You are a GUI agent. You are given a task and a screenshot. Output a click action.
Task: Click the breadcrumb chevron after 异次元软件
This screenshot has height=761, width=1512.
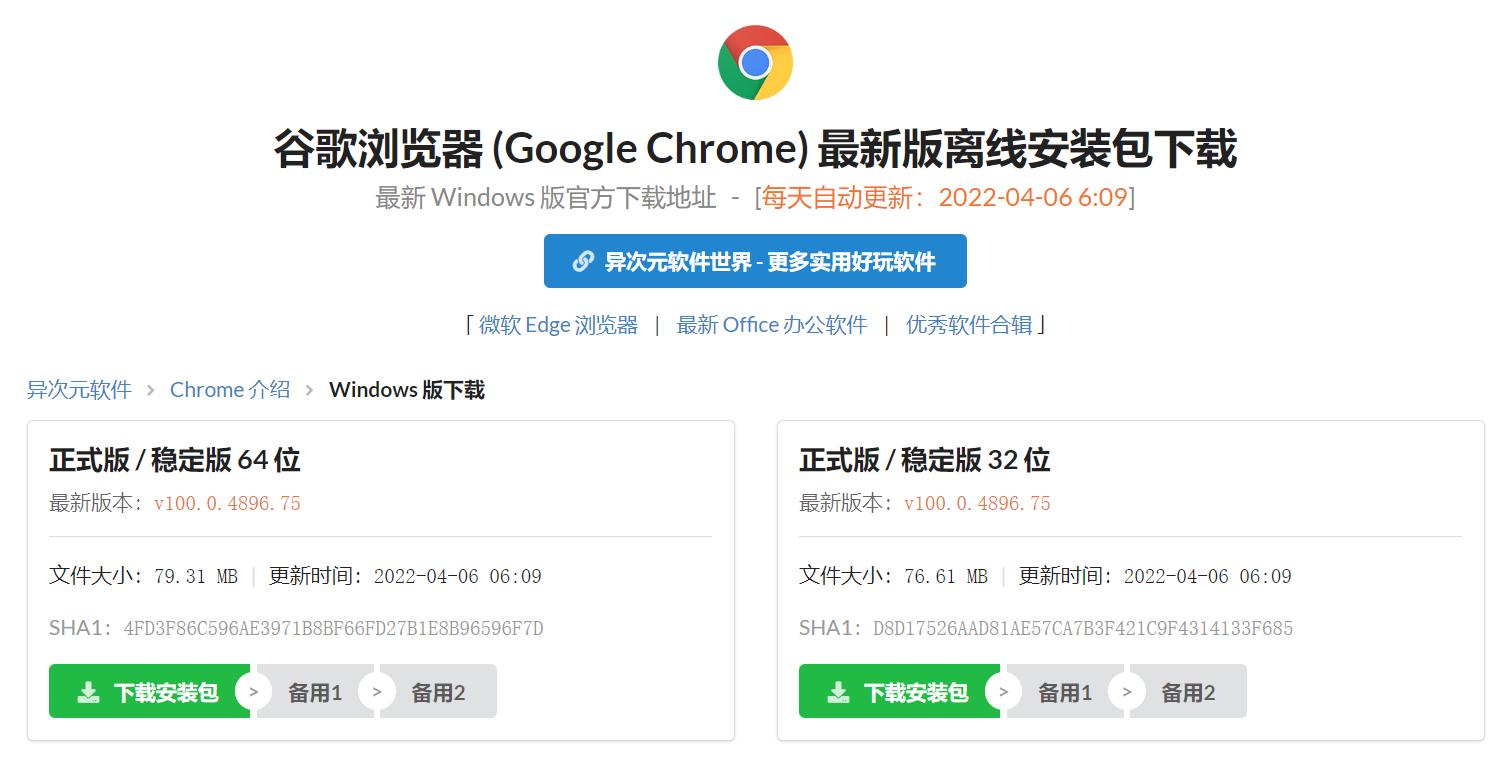click(x=151, y=390)
